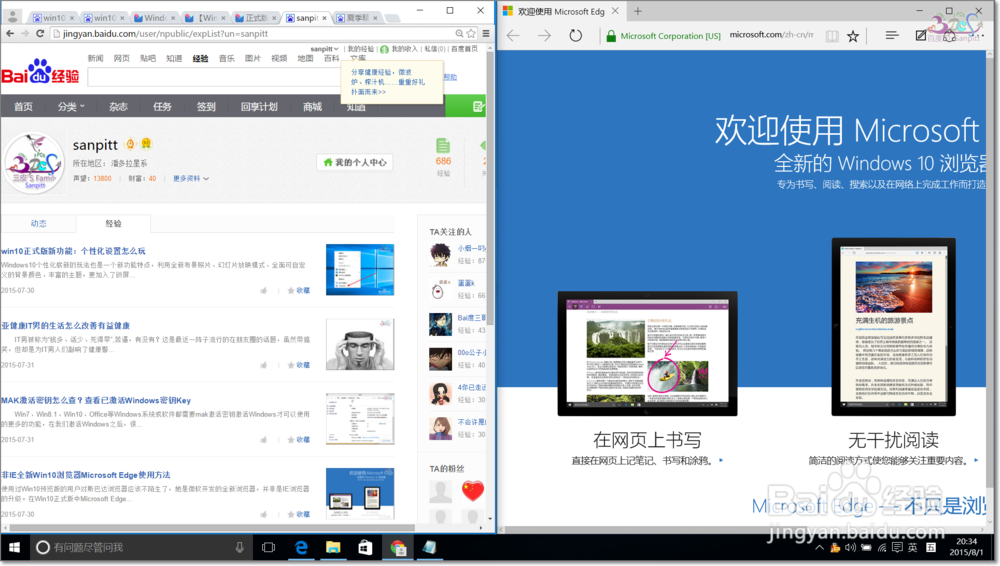Click 网页 link in Baidu top links
This screenshot has height=566, width=1000.
[x=122, y=58]
